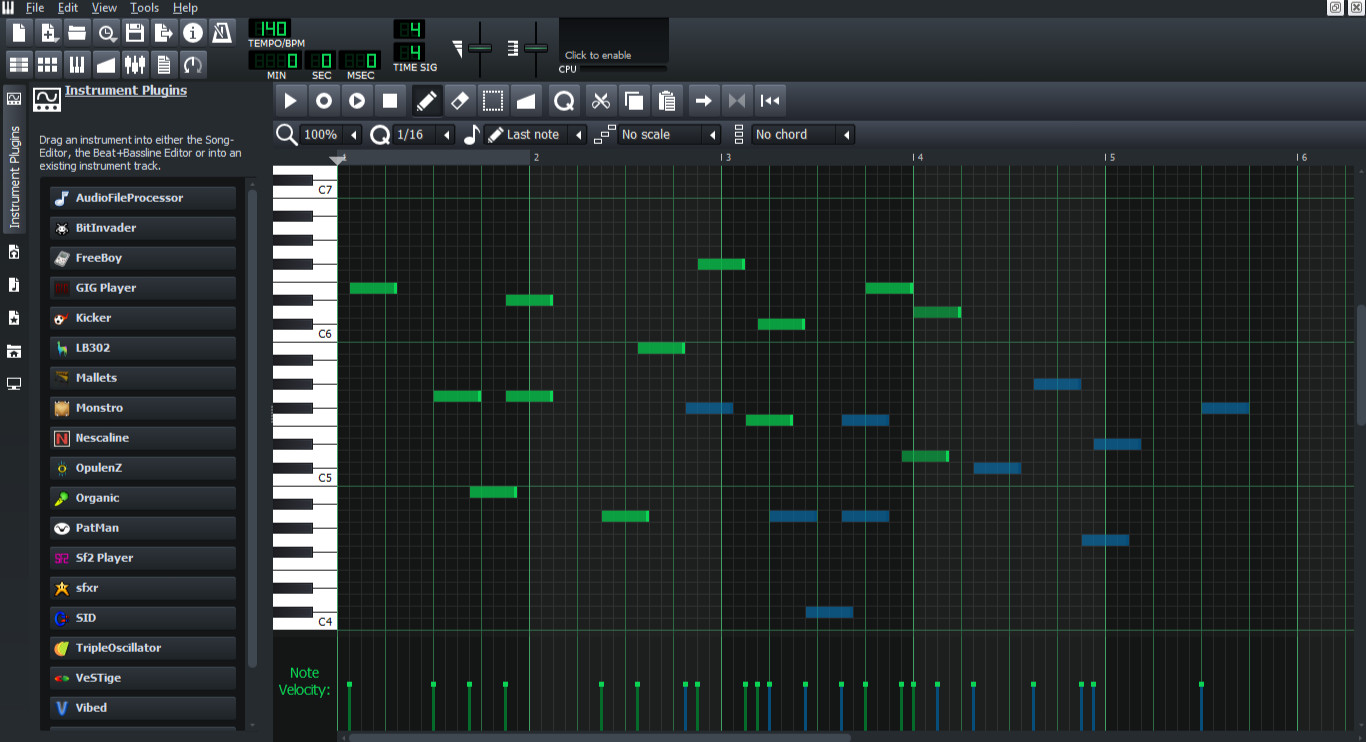1366x742 pixels.
Task: Enable Select mode with dotted rectangle tool
Action: pyautogui.click(x=493, y=101)
